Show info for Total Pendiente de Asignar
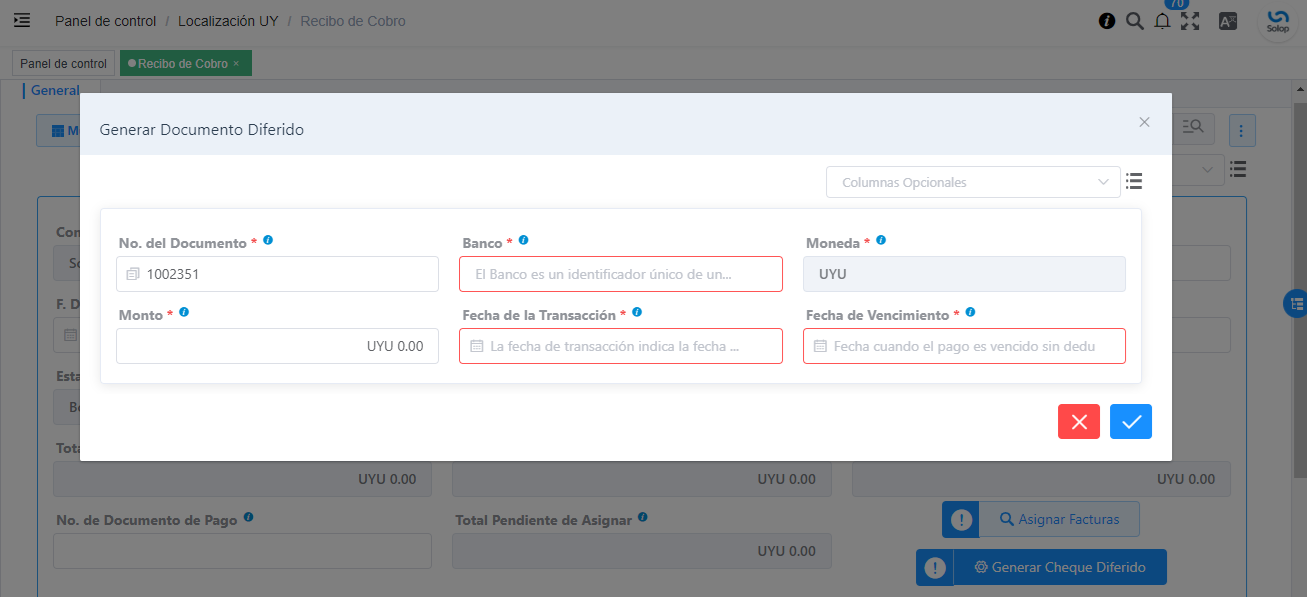 point(642,517)
